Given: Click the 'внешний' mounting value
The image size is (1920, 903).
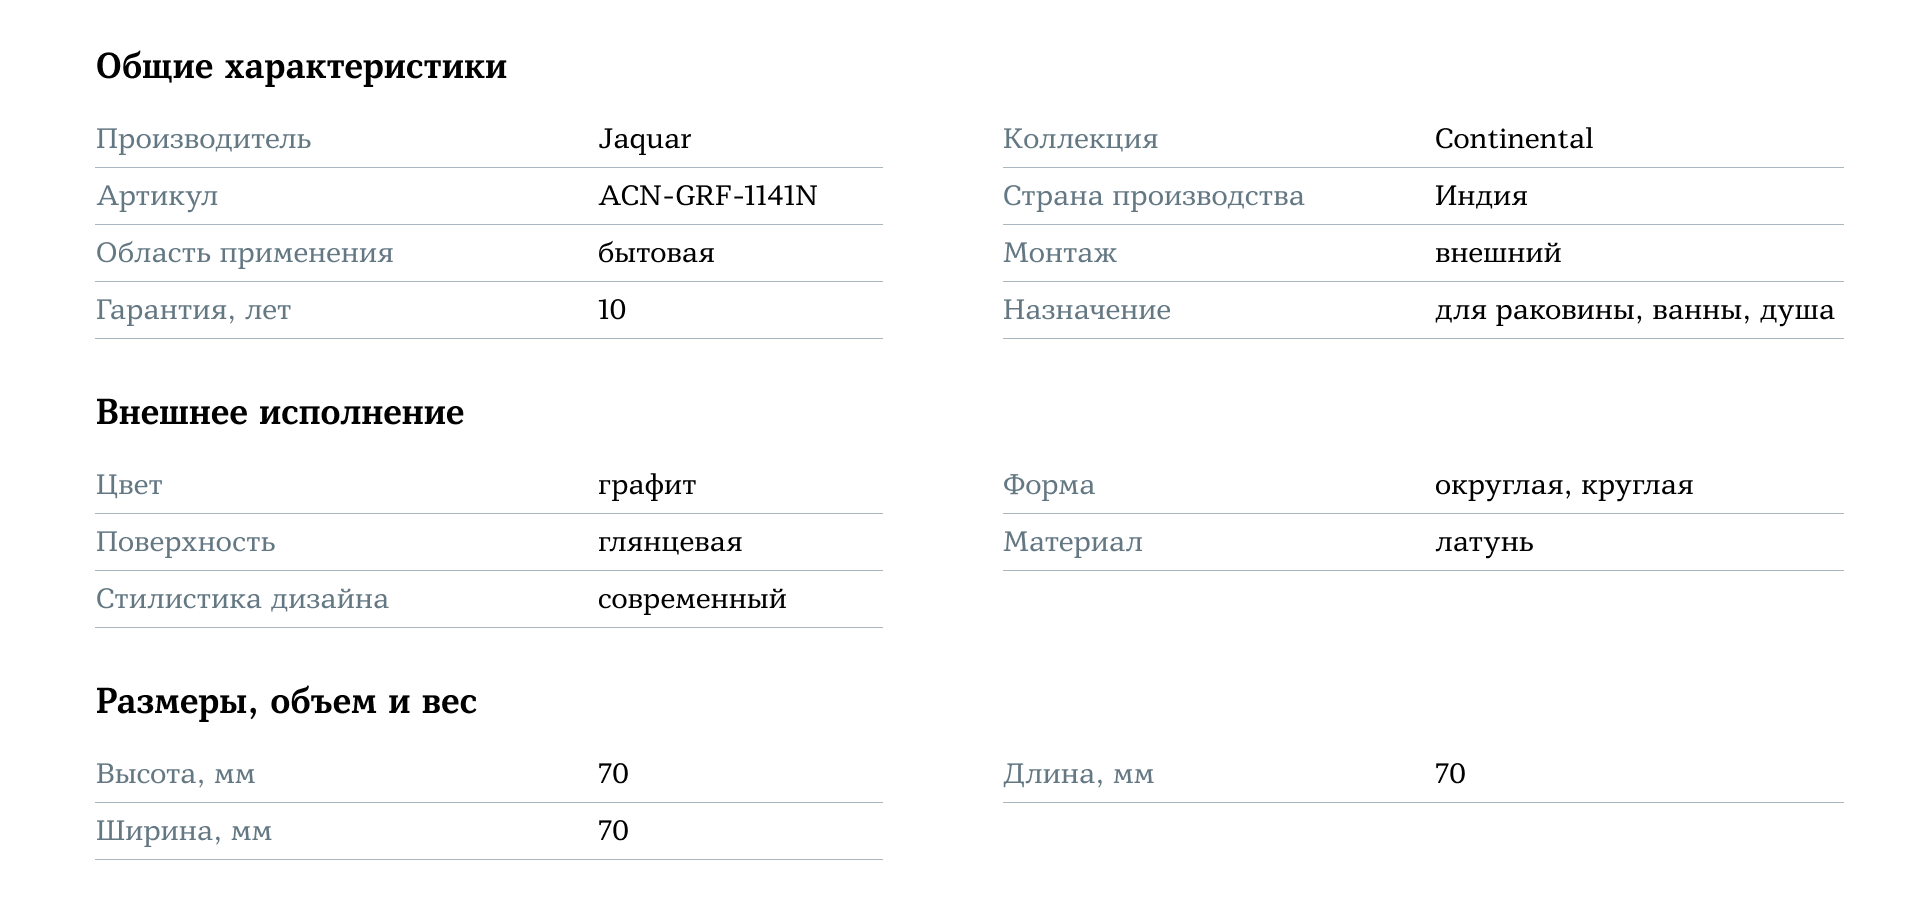Looking at the screenshot, I should click(x=1497, y=253).
